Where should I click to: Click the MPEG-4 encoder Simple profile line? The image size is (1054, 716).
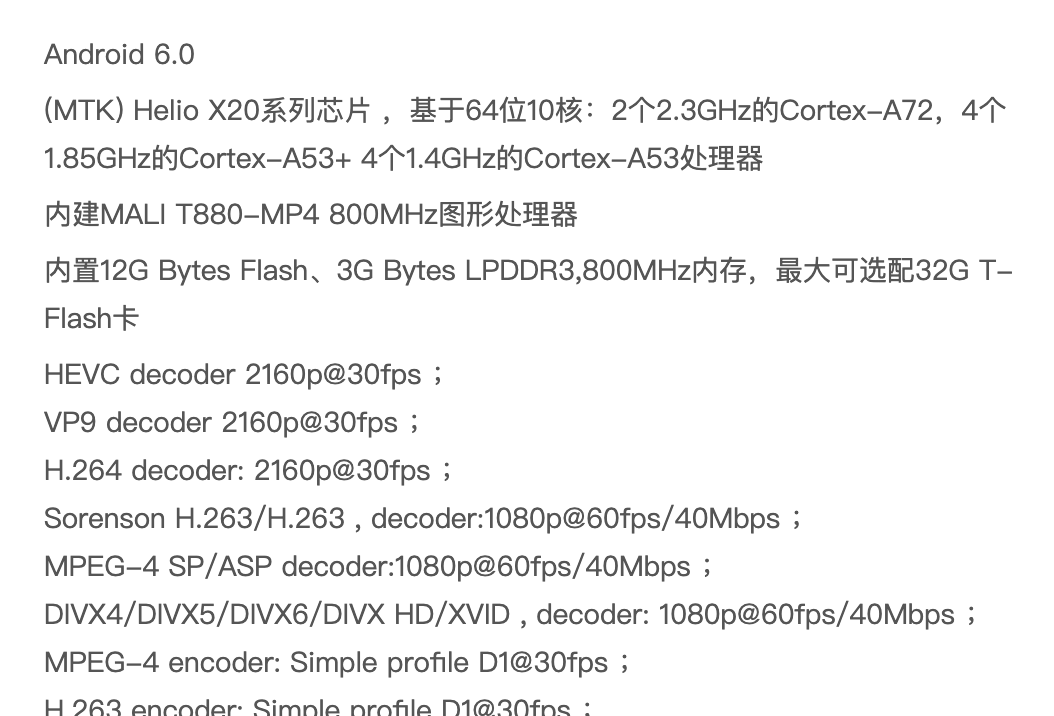pos(338,663)
